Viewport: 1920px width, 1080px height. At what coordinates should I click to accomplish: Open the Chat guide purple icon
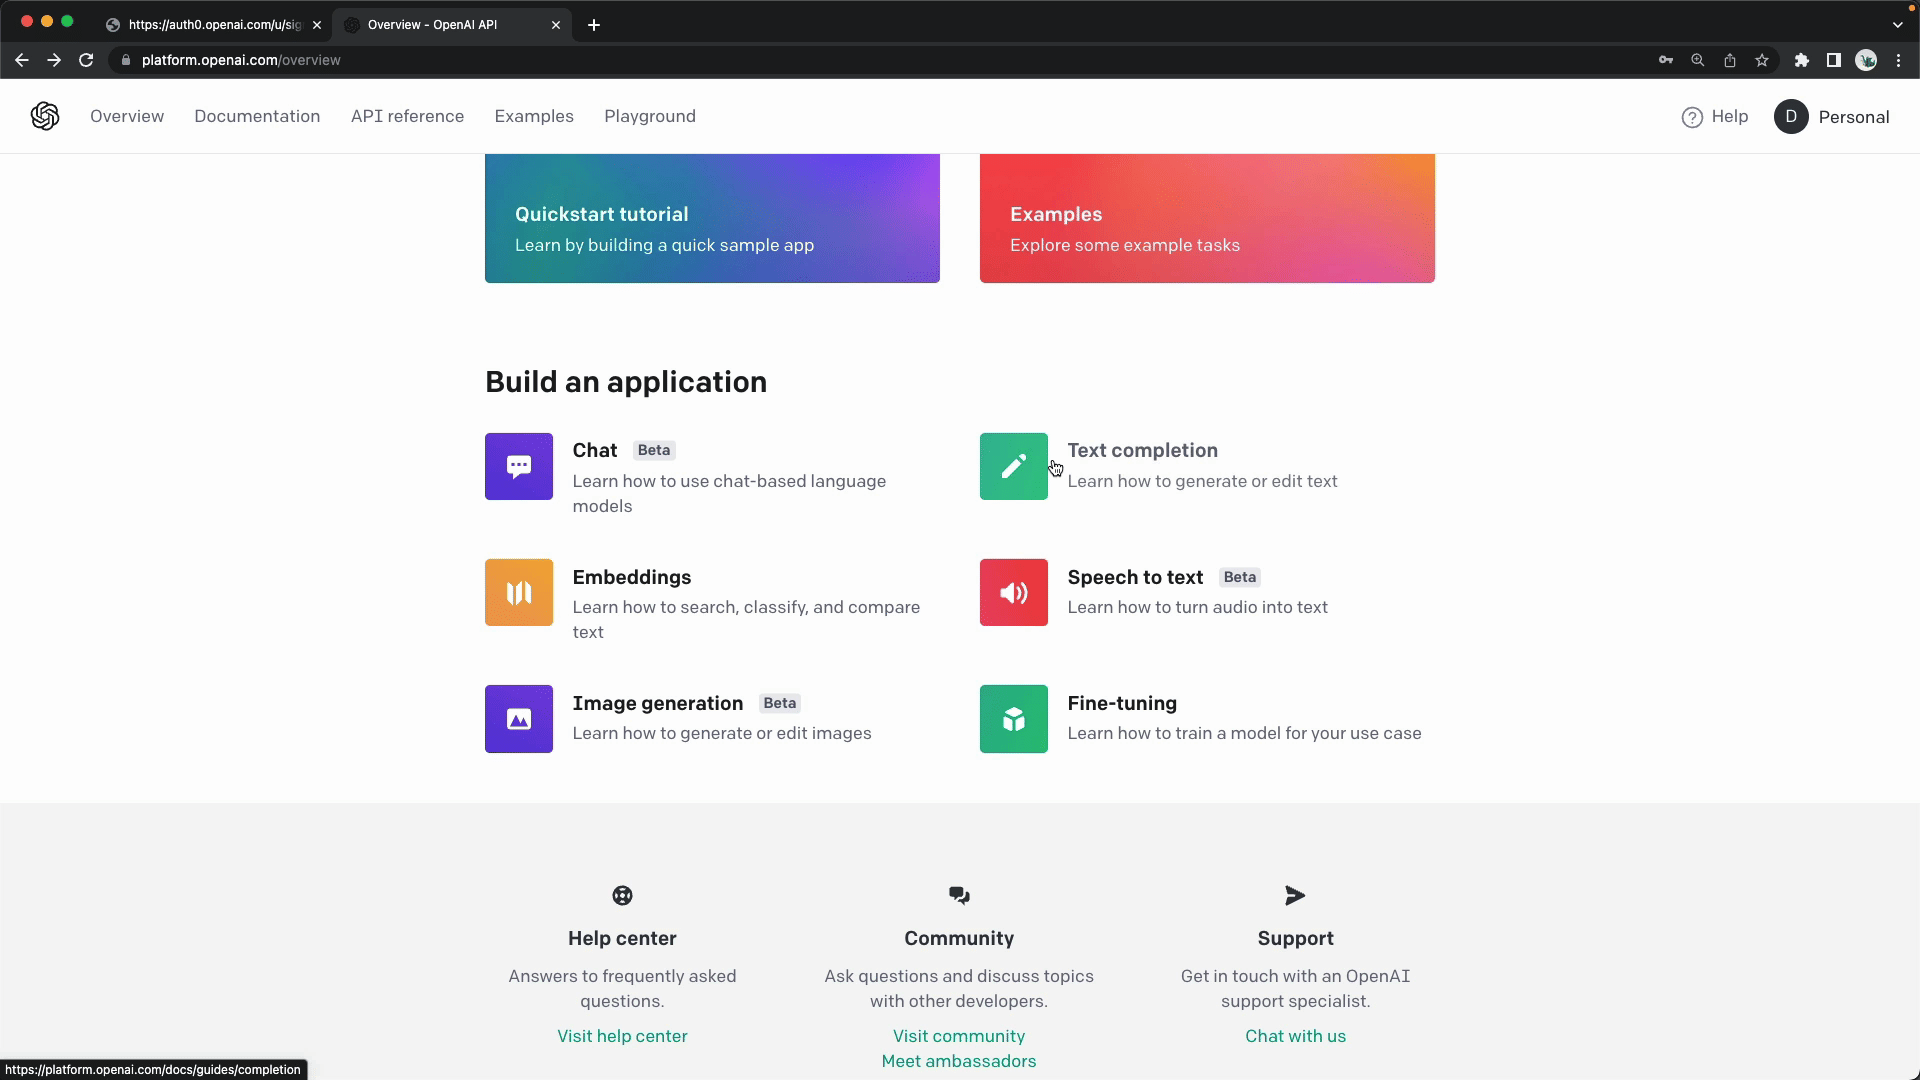[519, 466]
